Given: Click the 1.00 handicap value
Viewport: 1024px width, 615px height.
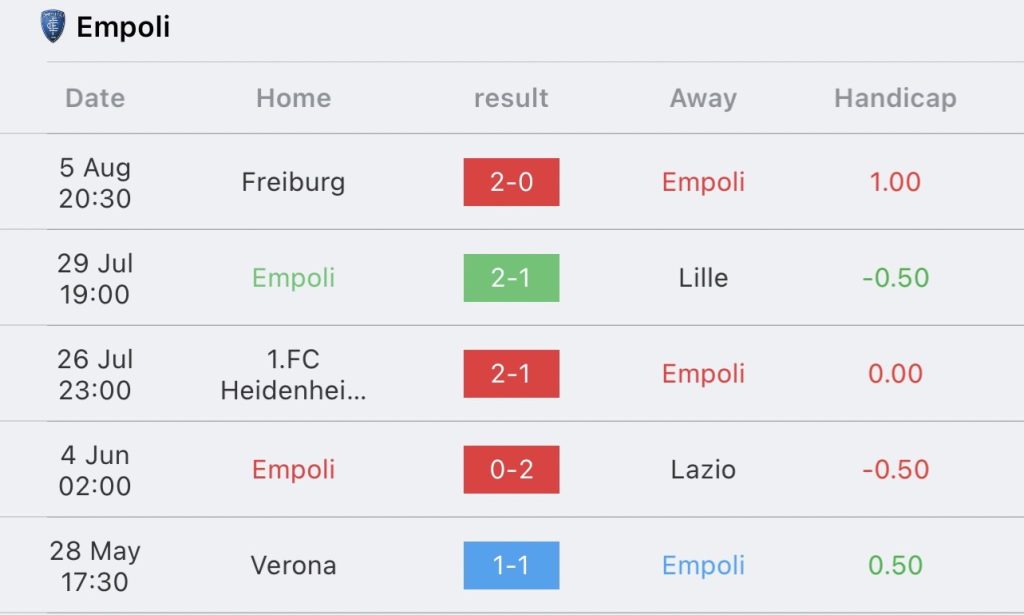Looking at the screenshot, I should pos(895,182).
